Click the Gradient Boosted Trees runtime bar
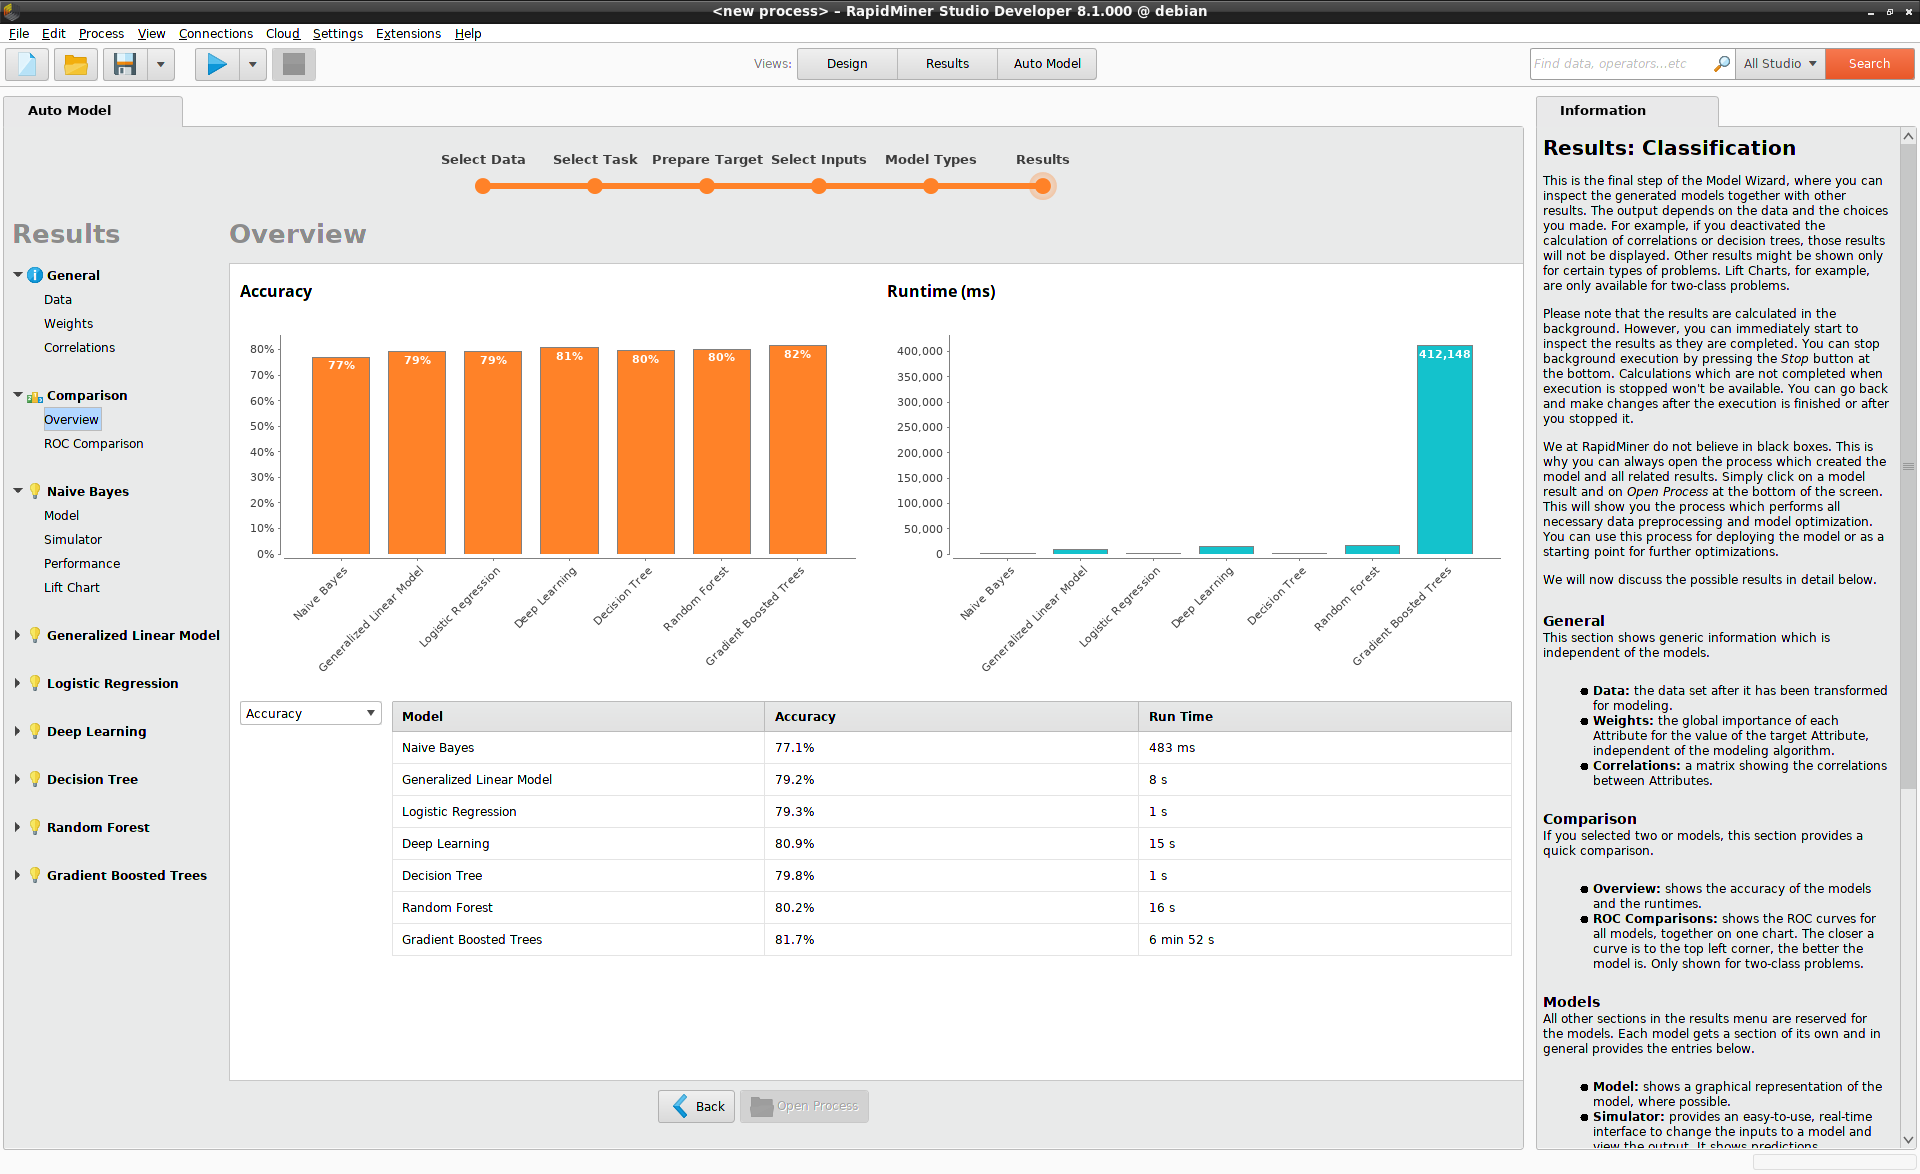The width and height of the screenshot is (1920, 1174). [1444, 450]
